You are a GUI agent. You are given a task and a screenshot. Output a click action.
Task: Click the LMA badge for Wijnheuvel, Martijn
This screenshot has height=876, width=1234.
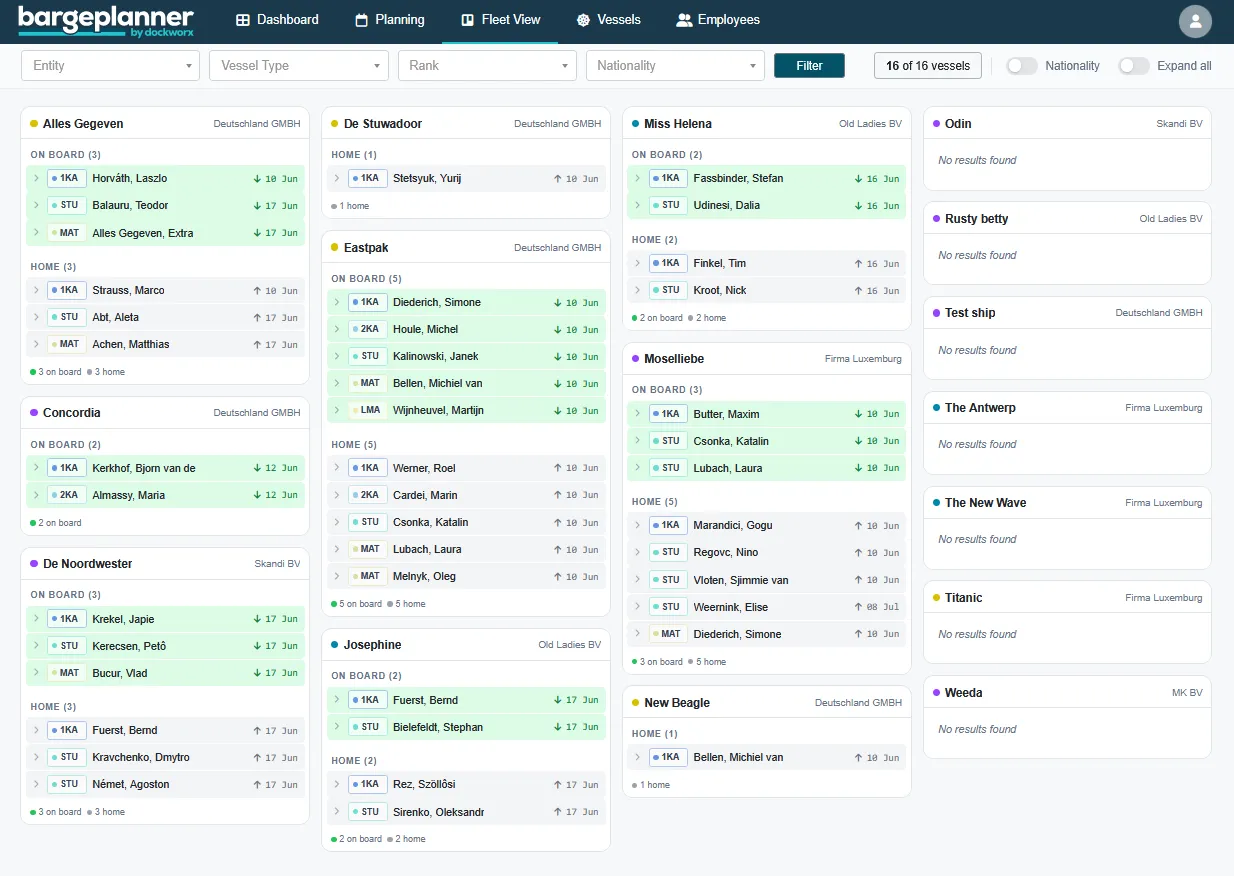[368, 411]
